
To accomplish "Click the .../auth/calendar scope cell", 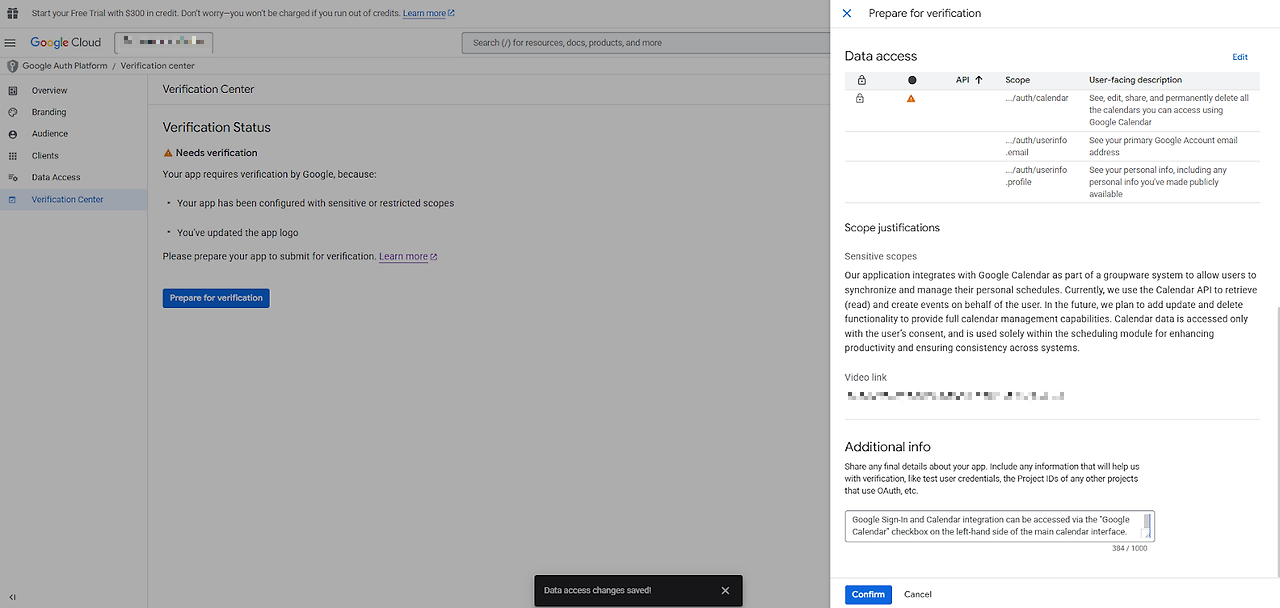I will click(1037, 98).
